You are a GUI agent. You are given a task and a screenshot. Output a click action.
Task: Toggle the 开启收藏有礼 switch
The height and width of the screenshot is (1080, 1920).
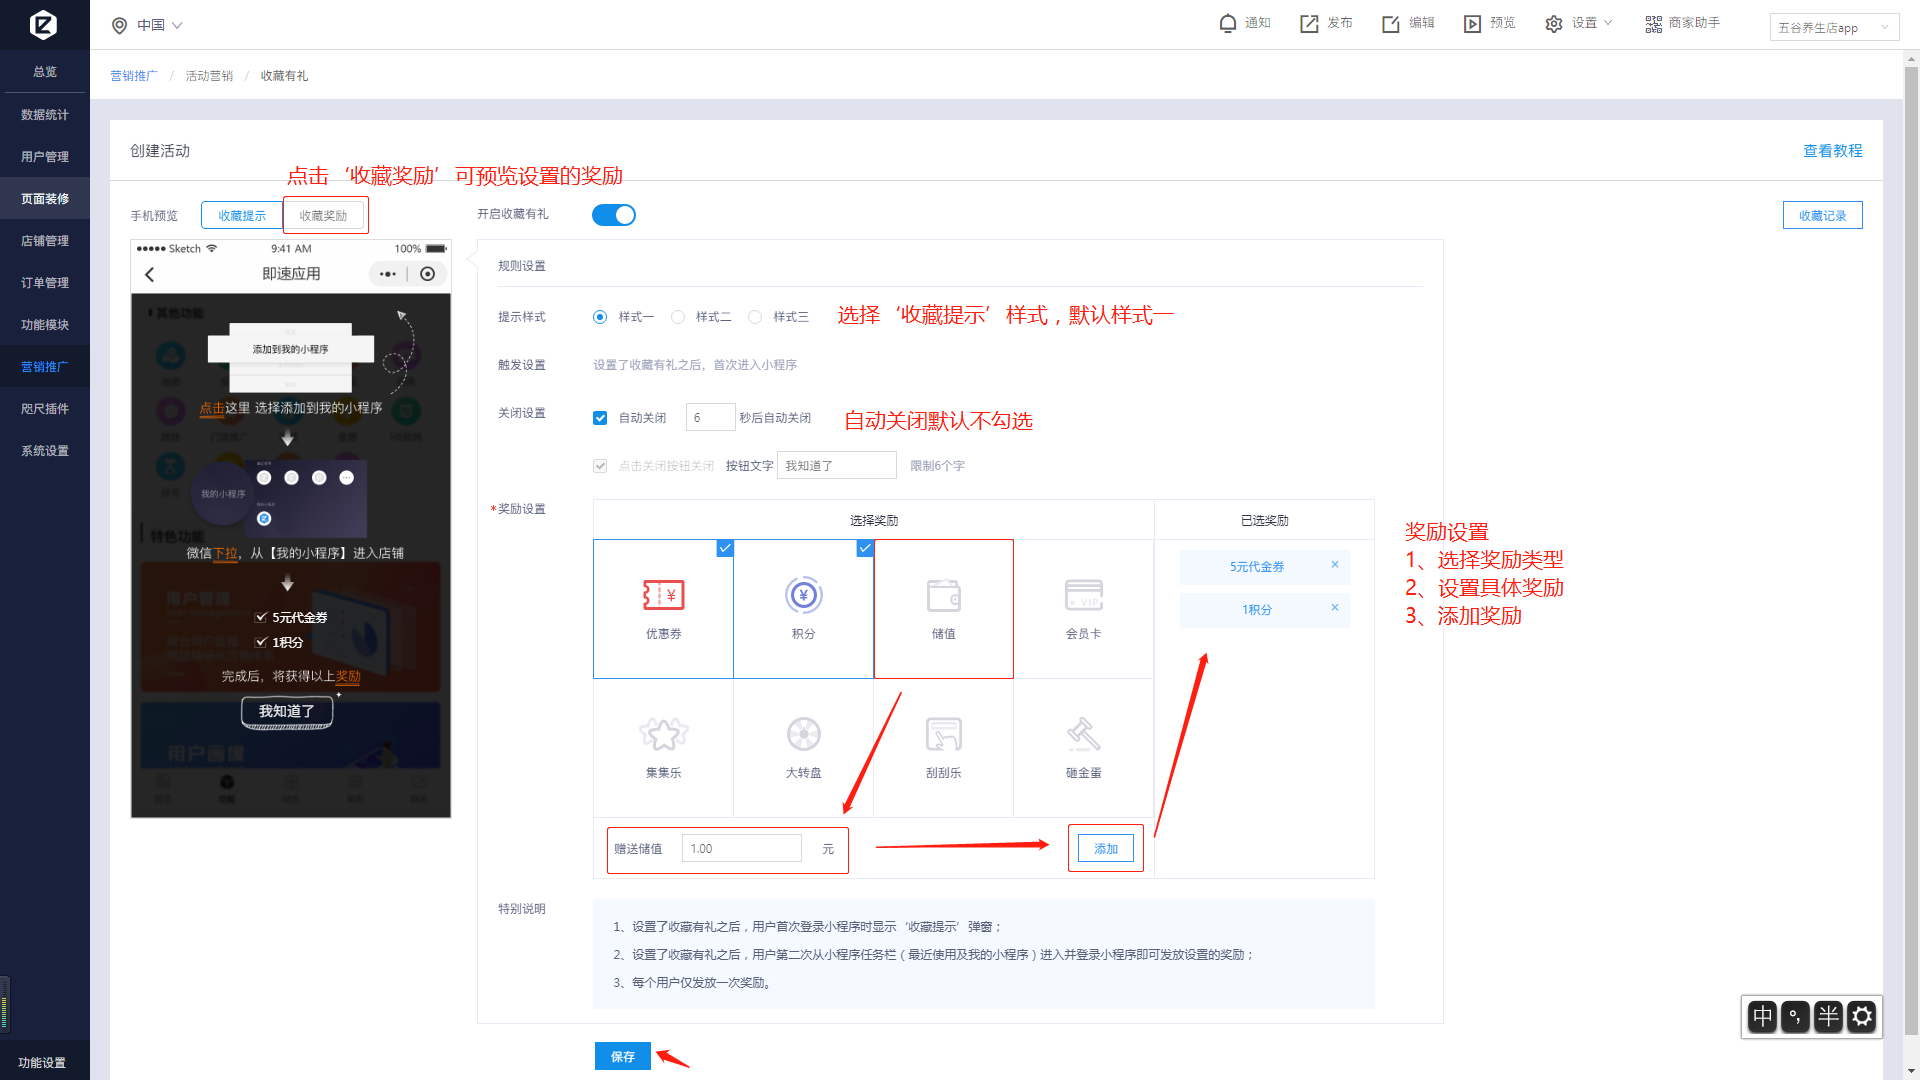(614, 215)
